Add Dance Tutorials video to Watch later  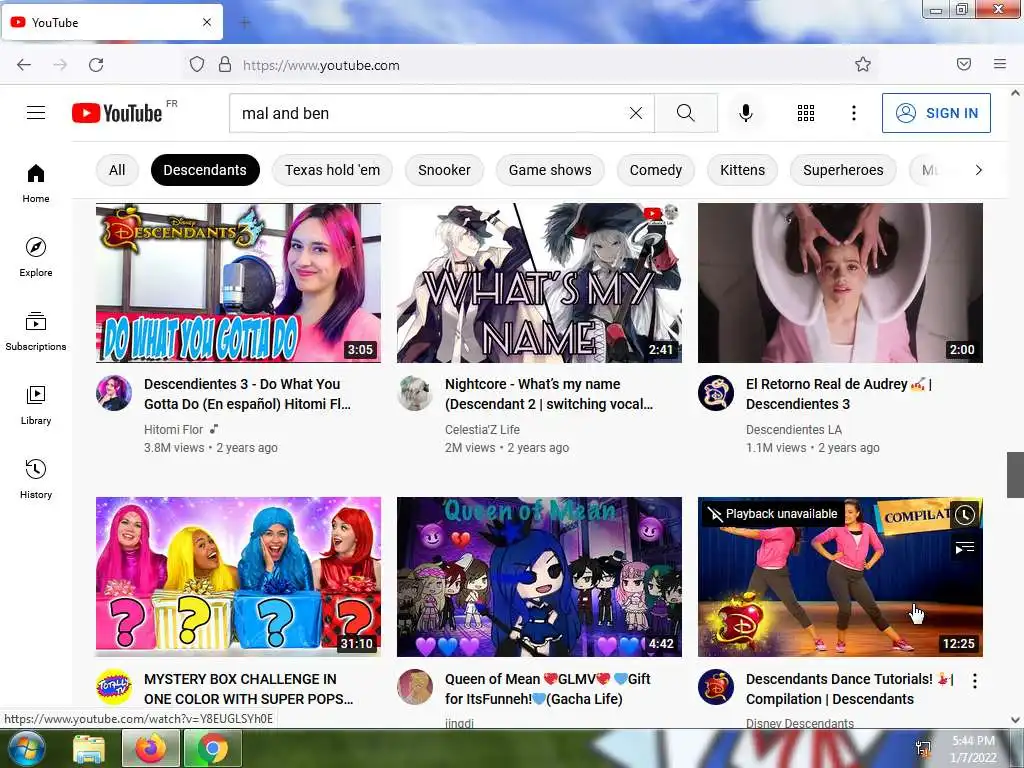click(965, 515)
